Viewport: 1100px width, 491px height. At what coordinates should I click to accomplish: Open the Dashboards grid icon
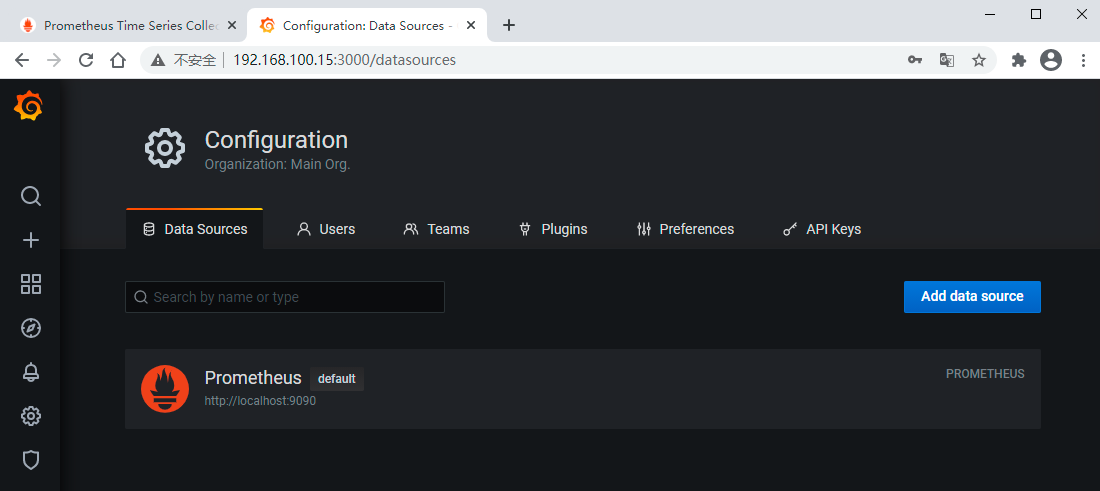pos(31,284)
